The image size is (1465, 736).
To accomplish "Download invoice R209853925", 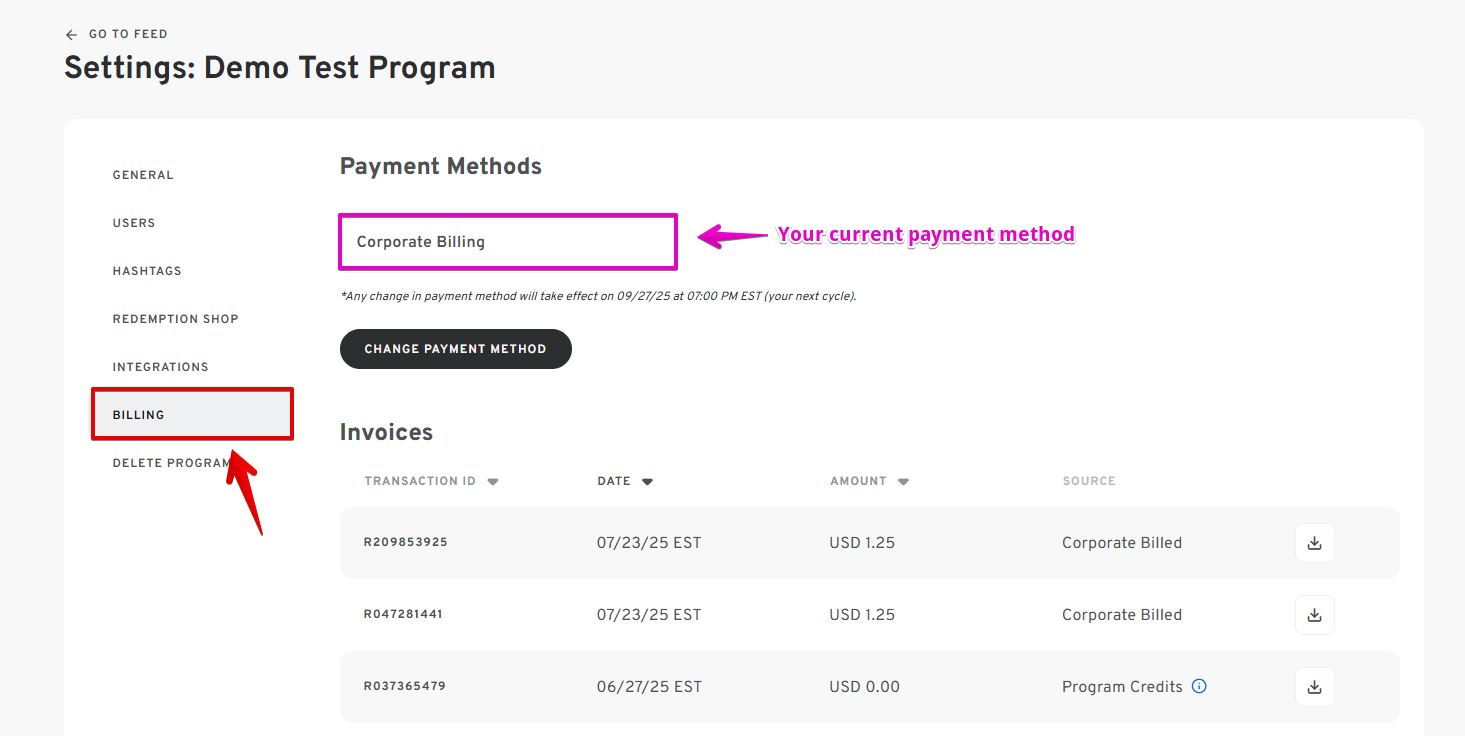I will coord(1314,543).
